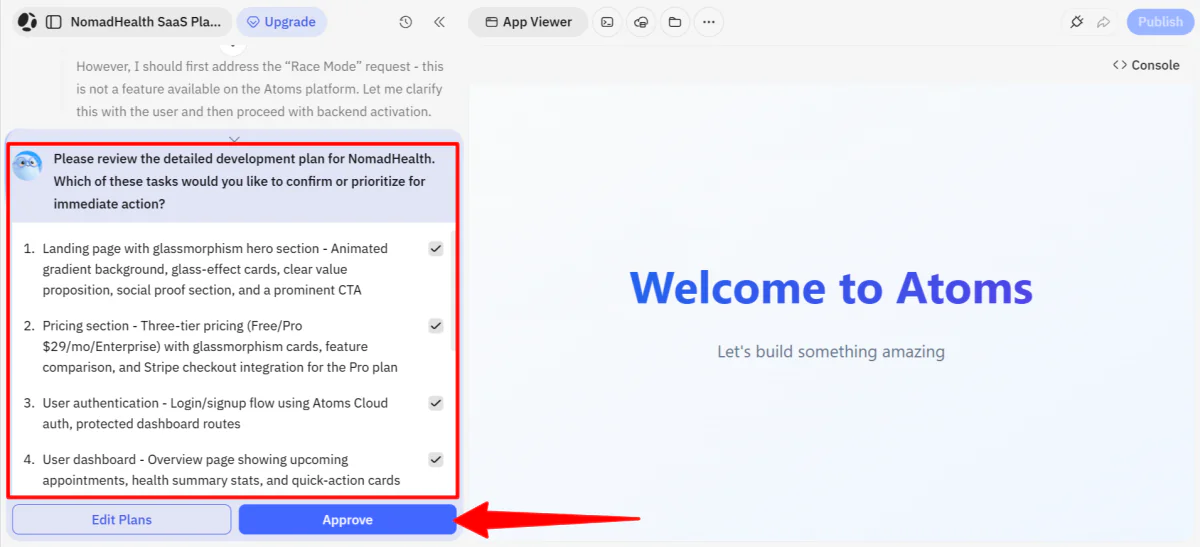This screenshot has width=1200, height=547.
Task: Toggle the User authentication task checkbox
Action: [436, 403]
